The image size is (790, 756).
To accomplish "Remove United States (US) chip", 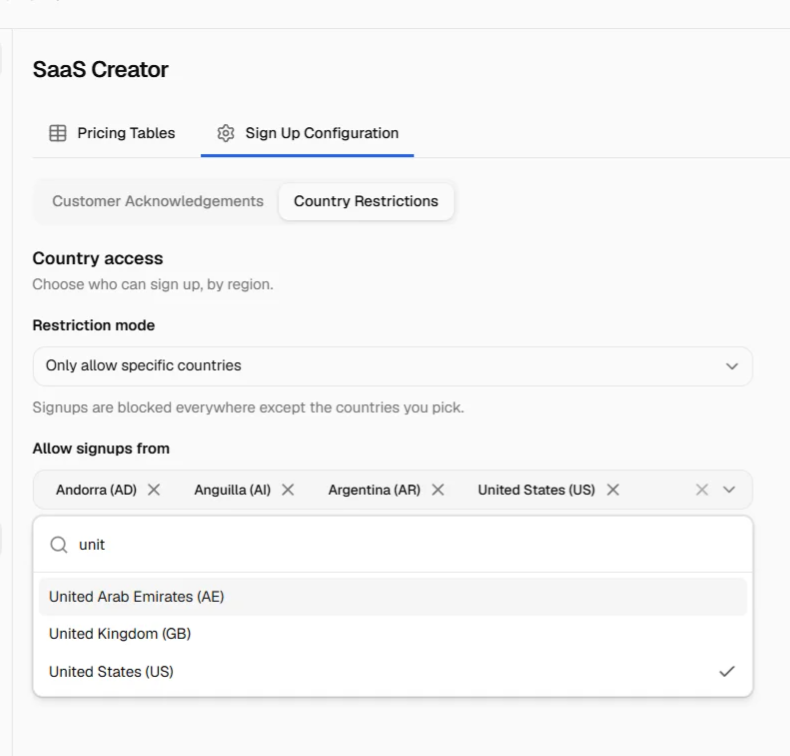I will pyautogui.click(x=613, y=490).
